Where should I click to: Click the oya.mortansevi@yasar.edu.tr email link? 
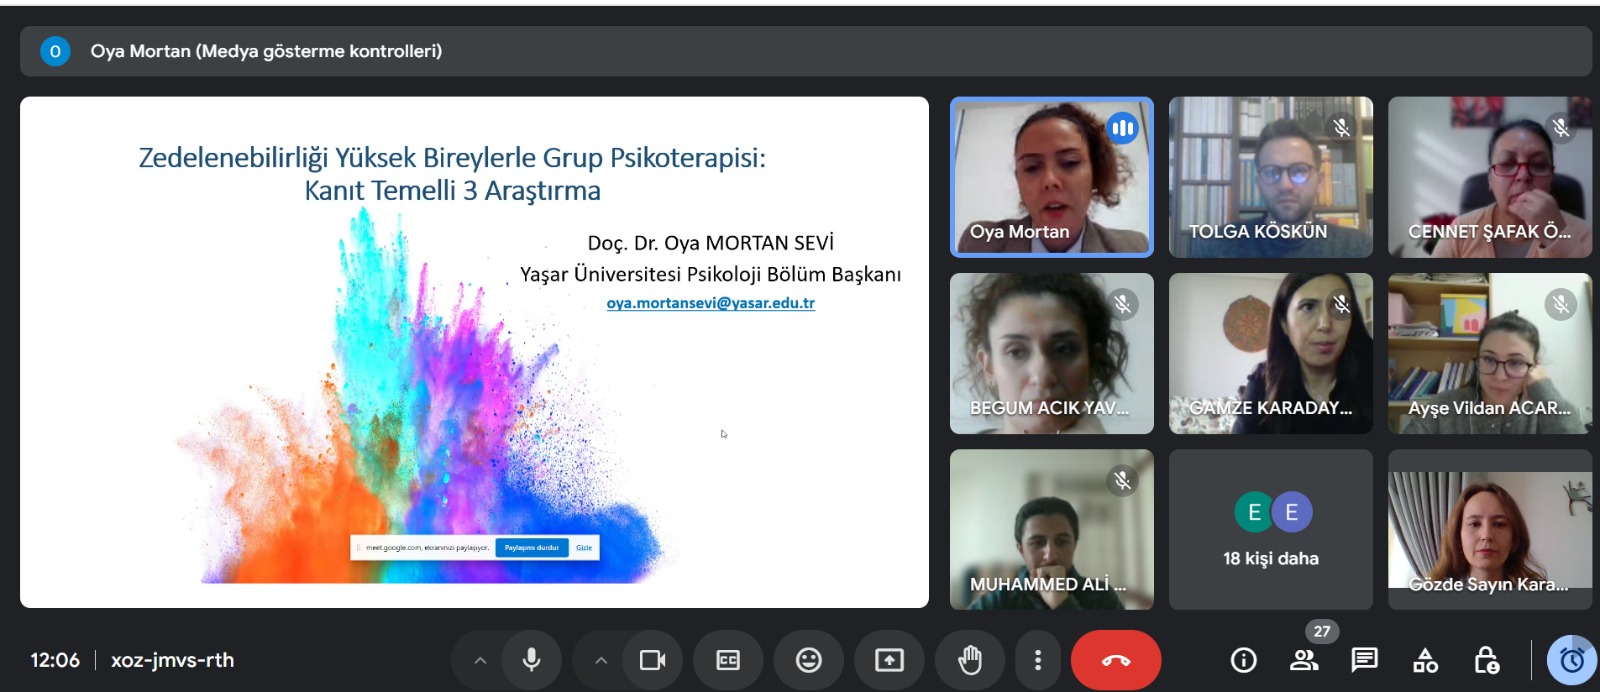pyautogui.click(x=710, y=303)
